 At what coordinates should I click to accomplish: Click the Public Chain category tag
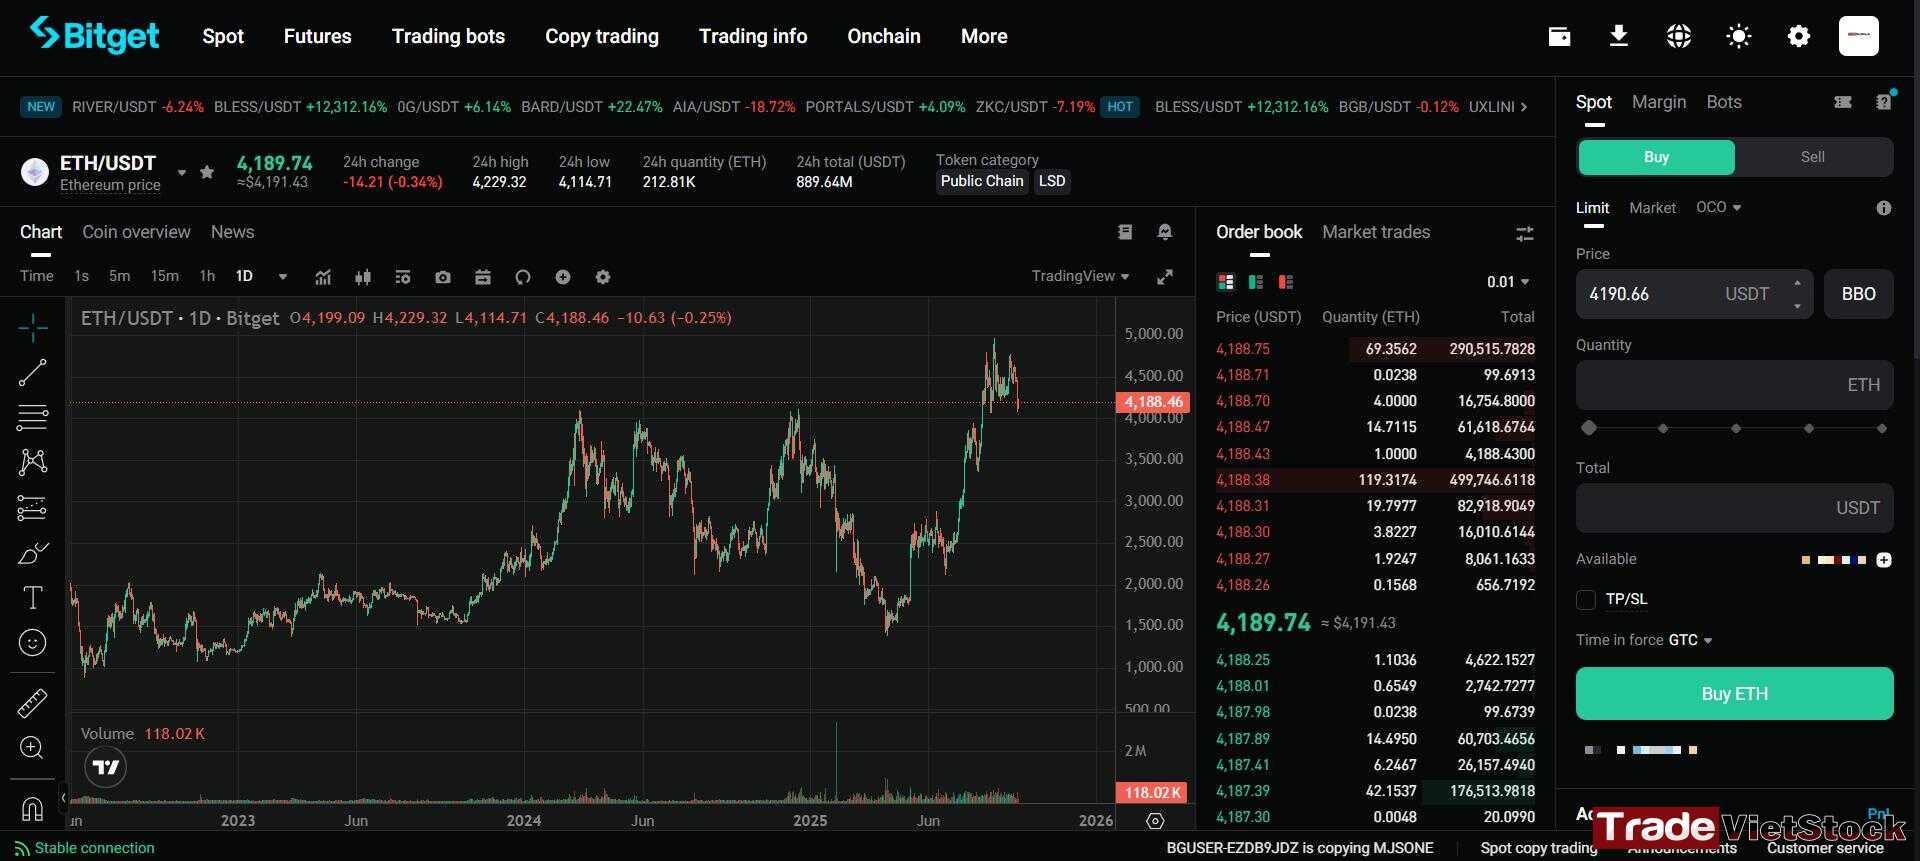click(x=982, y=181)
